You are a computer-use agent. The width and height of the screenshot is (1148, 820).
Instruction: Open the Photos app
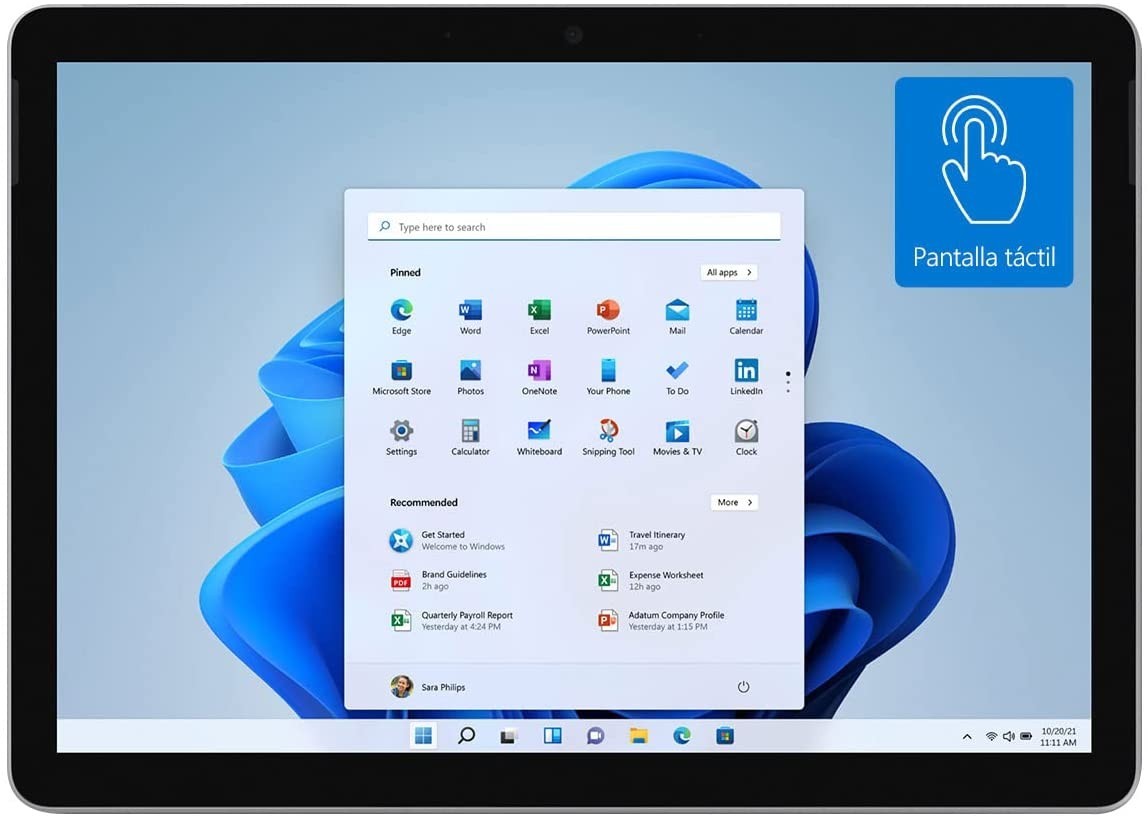click(470, 377)
